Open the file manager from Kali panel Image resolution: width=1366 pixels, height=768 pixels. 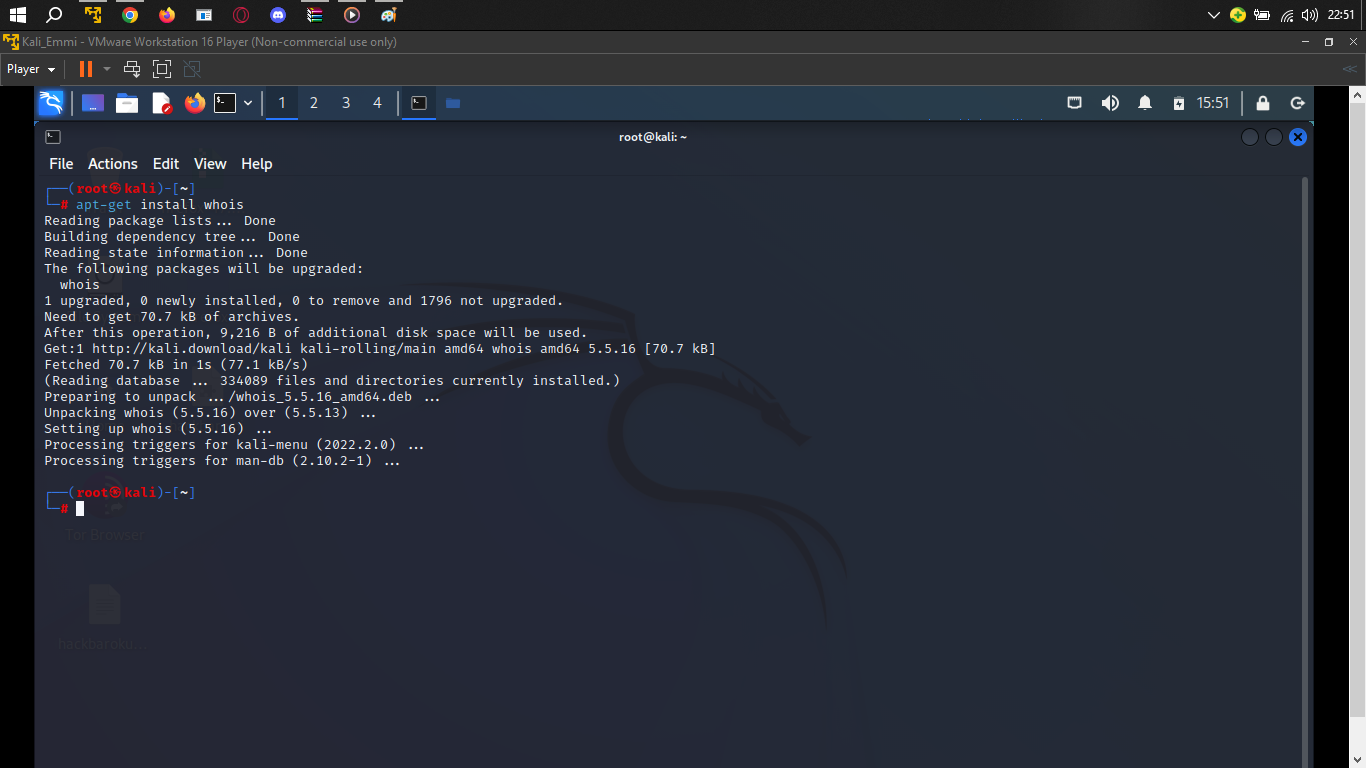[x=127, y=103]
